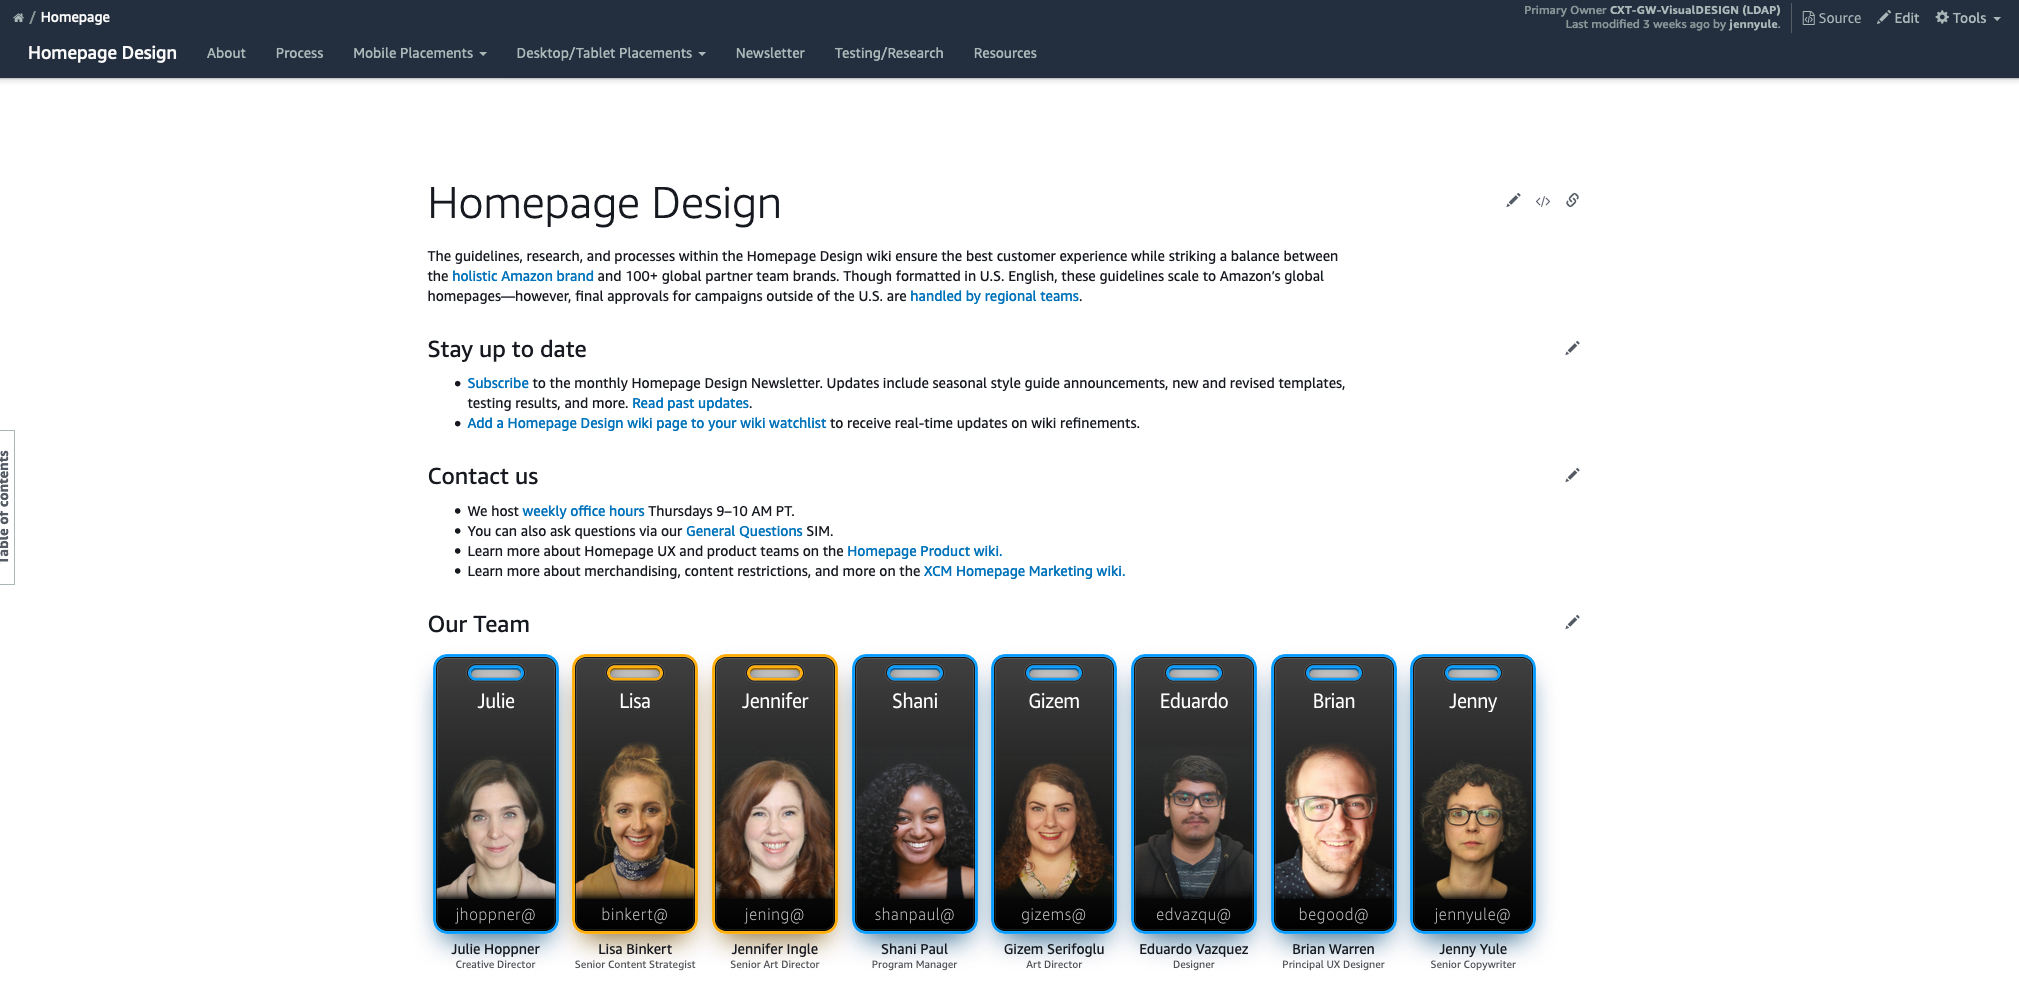Open the weekly office hours link
This screenshot has width=2019, height=1000.
[583, 511]
